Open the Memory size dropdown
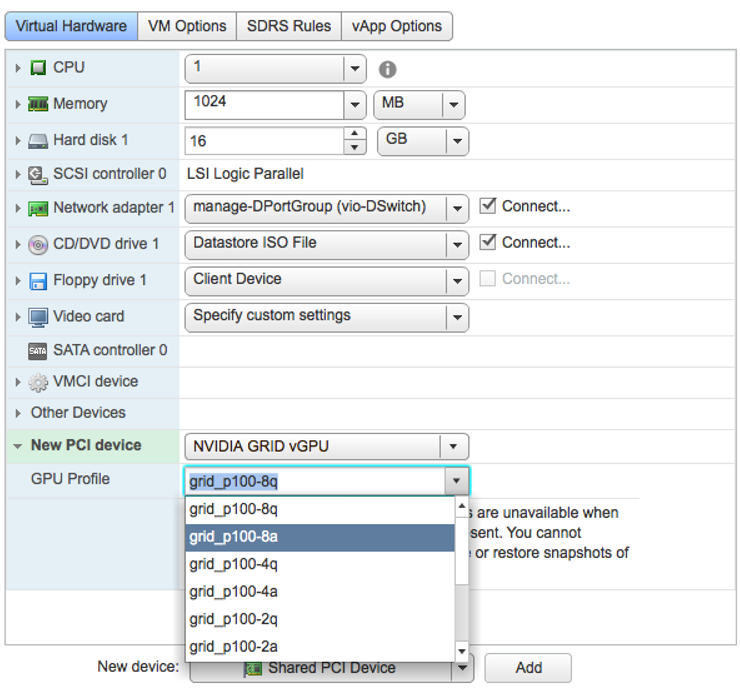The height and width of the screenshot is (689, 740). pyautogui.click(x=355, y=105)
